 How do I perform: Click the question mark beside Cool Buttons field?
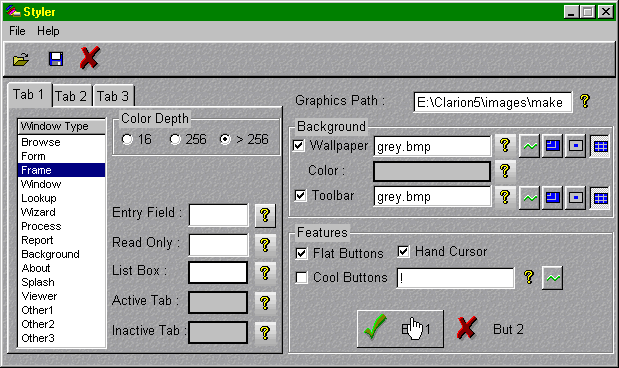pos(529,277)
